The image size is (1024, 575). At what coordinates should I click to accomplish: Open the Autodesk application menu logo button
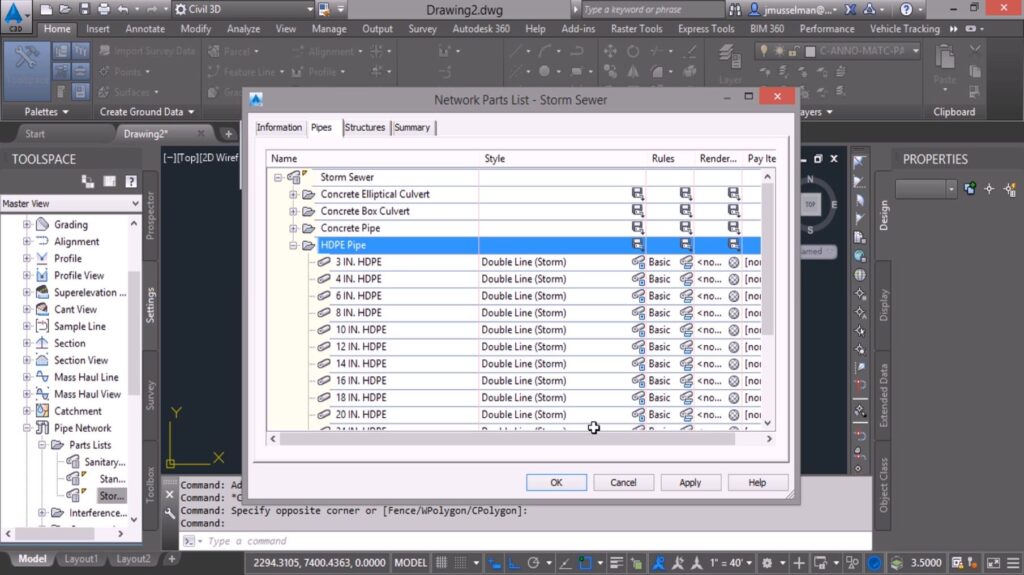tap(15, 16)
